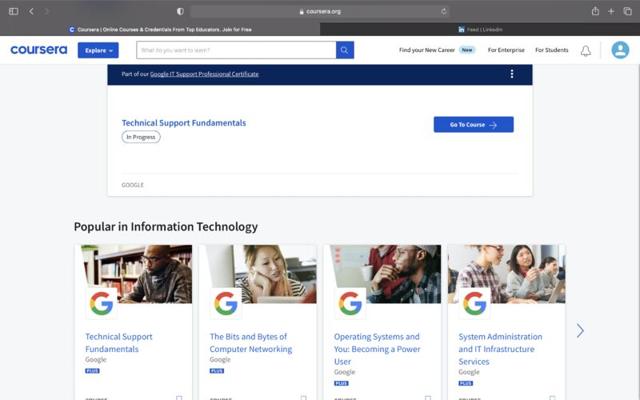Show tab overview icon
The image size is (640, 400).
point(627,11)
